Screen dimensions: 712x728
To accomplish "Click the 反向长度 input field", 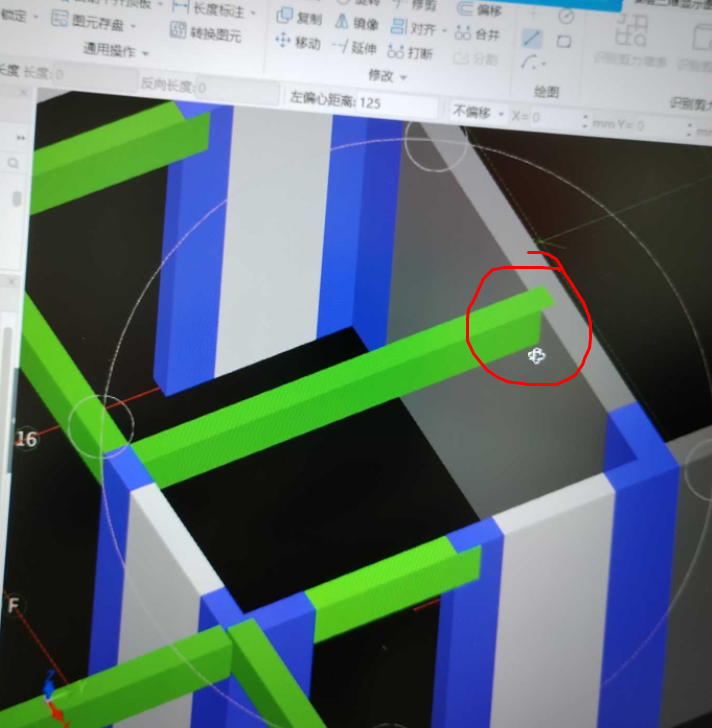I will pos(237,91).
